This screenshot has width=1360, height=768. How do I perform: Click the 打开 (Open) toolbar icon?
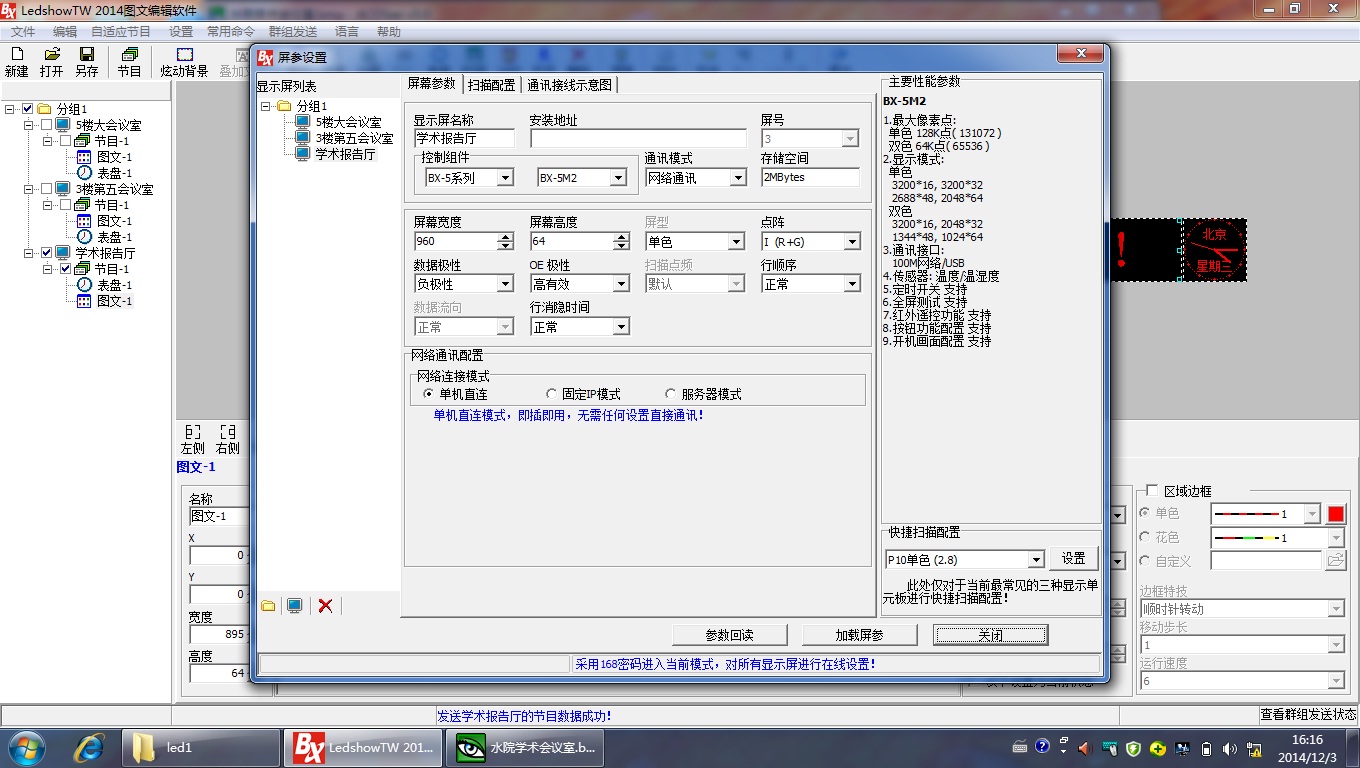pos(52,61)
